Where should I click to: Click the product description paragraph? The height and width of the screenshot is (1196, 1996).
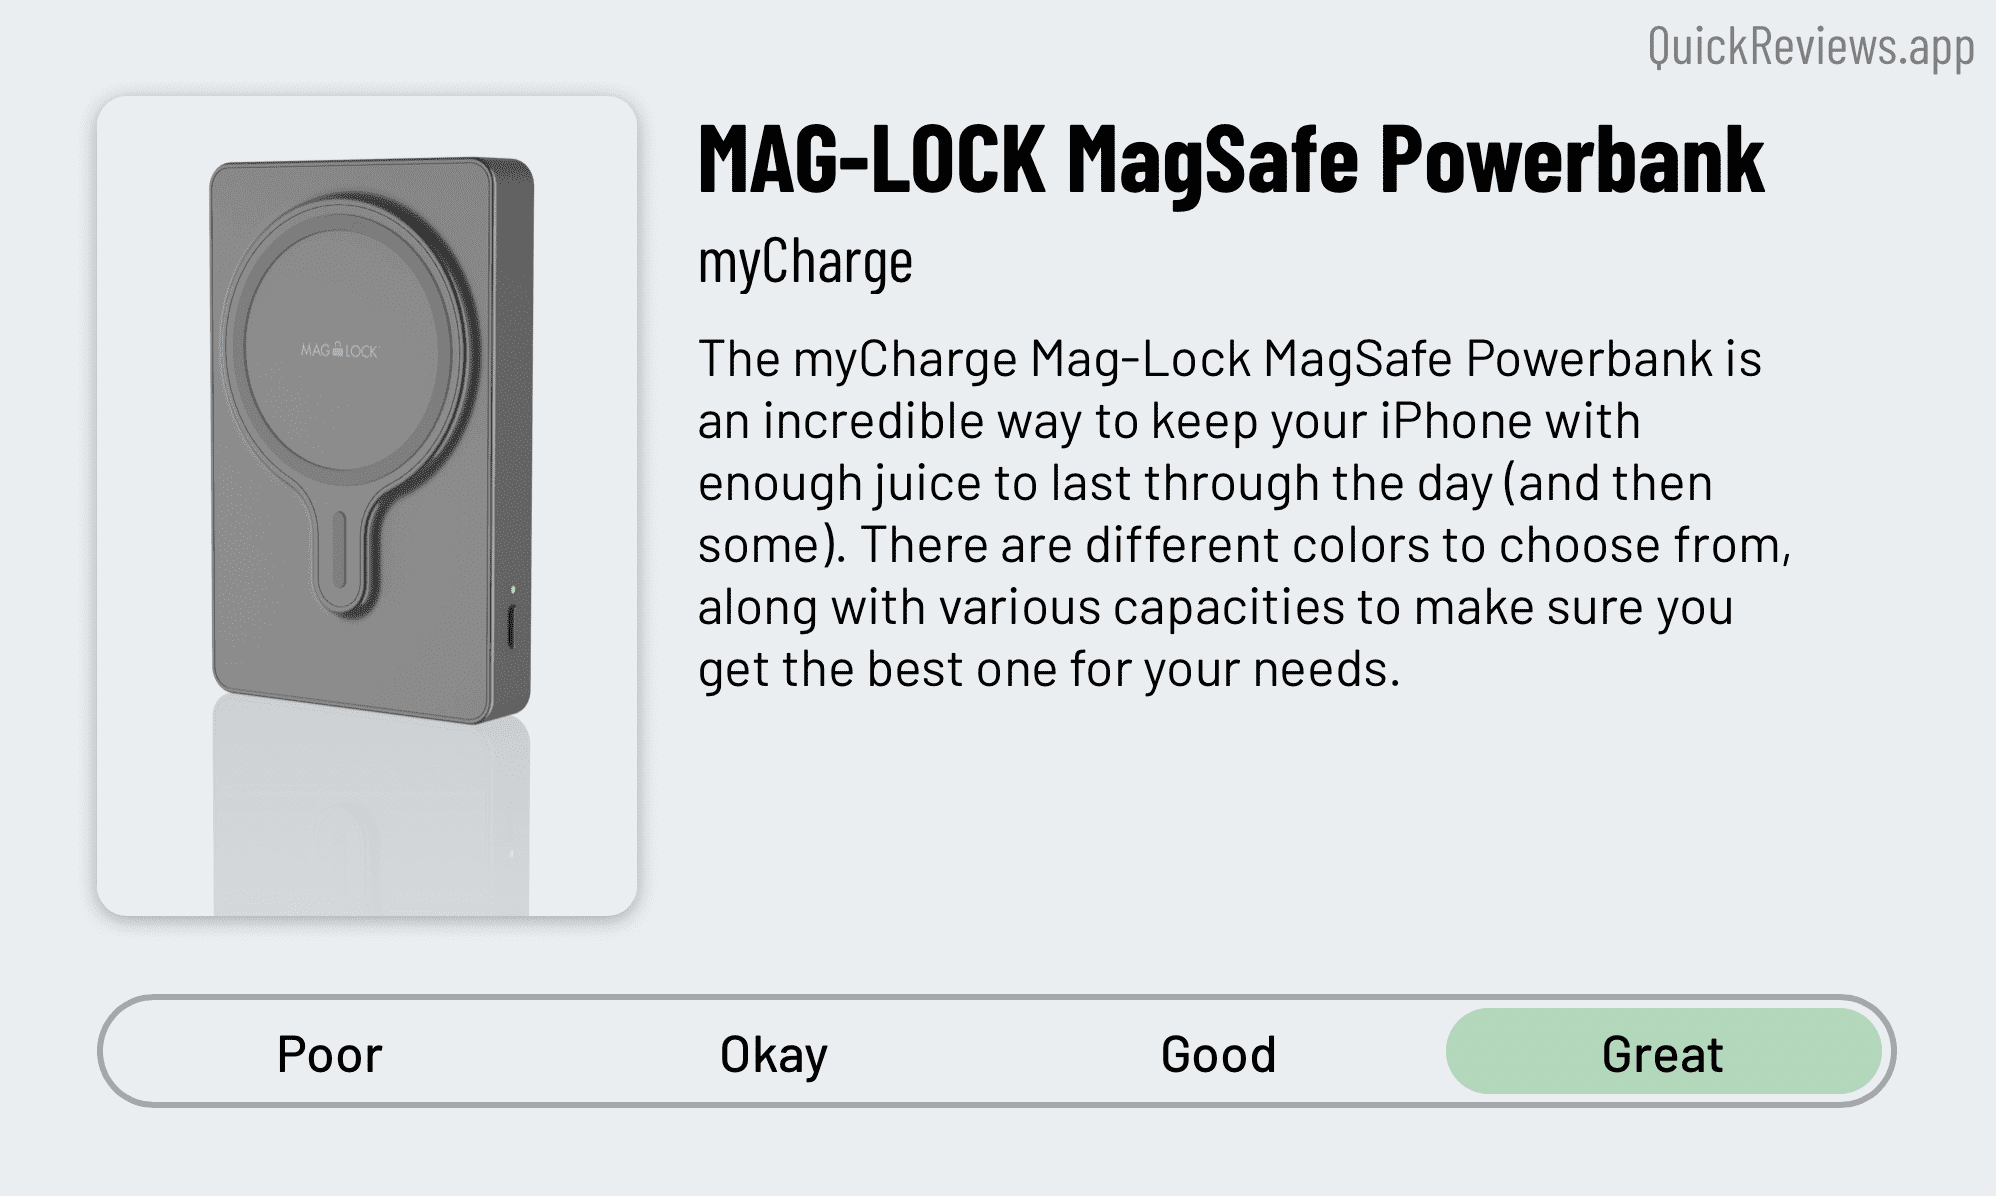click(x=1244, y=514)
